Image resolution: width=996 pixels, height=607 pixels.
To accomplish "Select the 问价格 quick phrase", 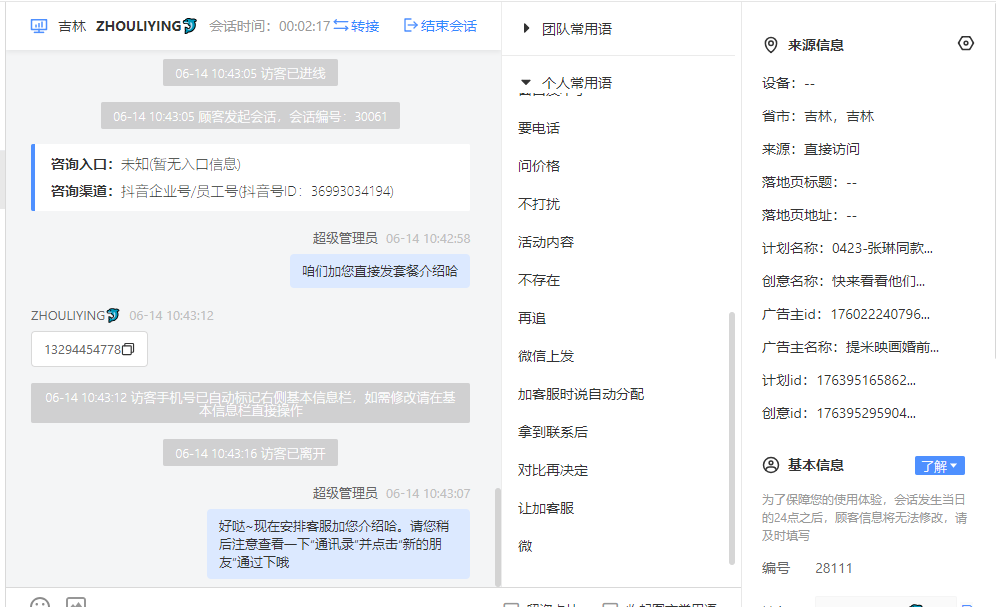I will click(539, 166).
